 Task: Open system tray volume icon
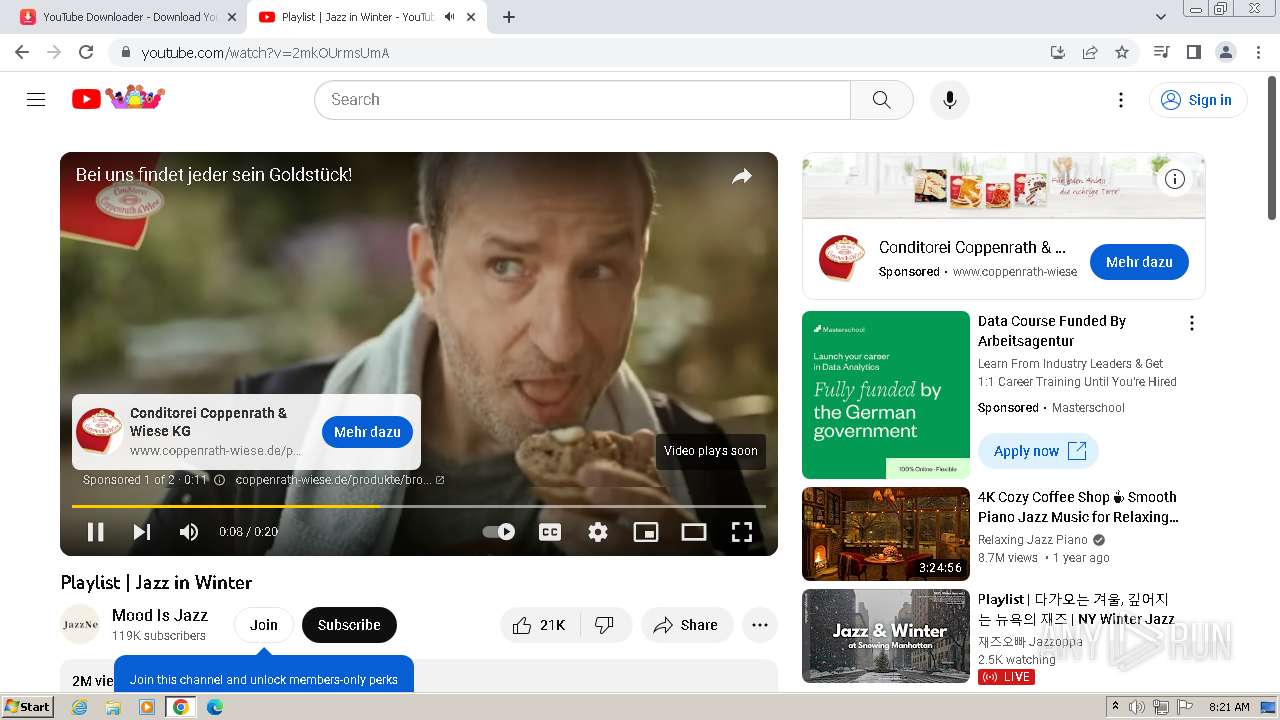(1136, 707)
